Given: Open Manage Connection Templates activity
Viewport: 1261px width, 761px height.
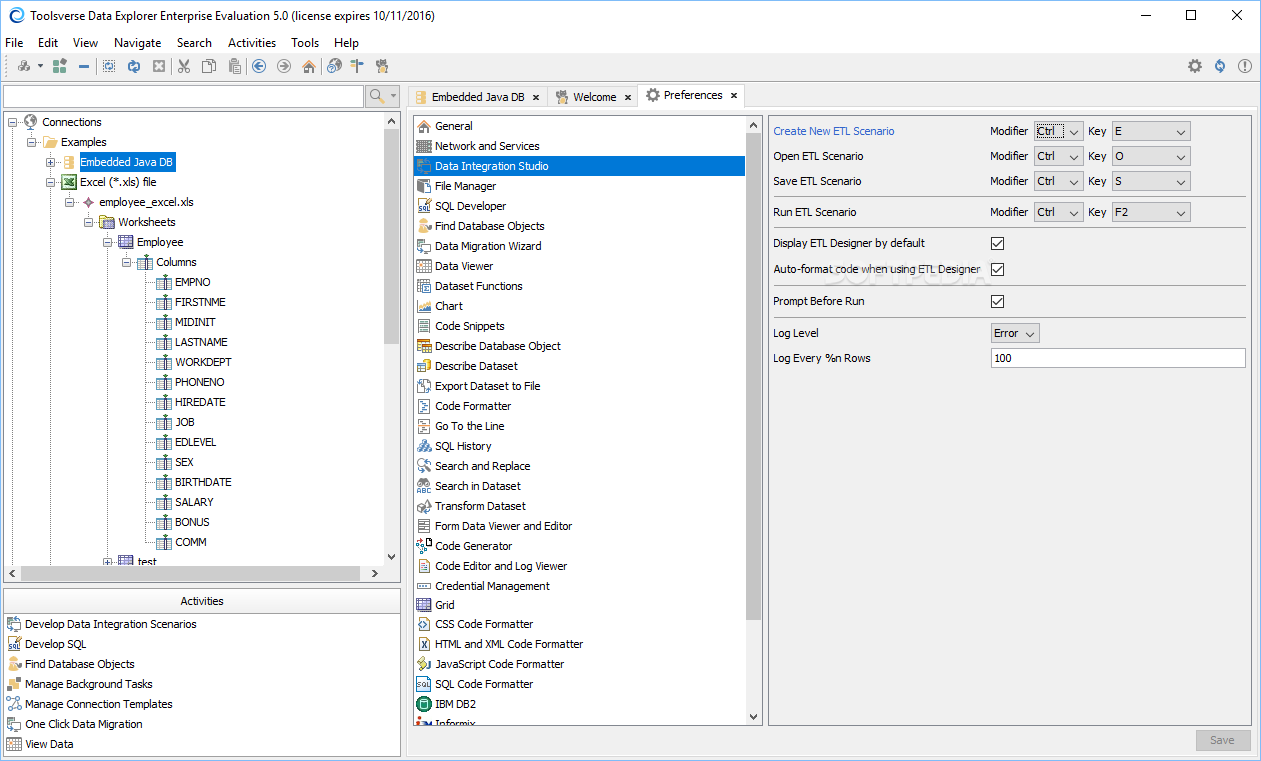Looking at the screenshot, I should 90,704.
